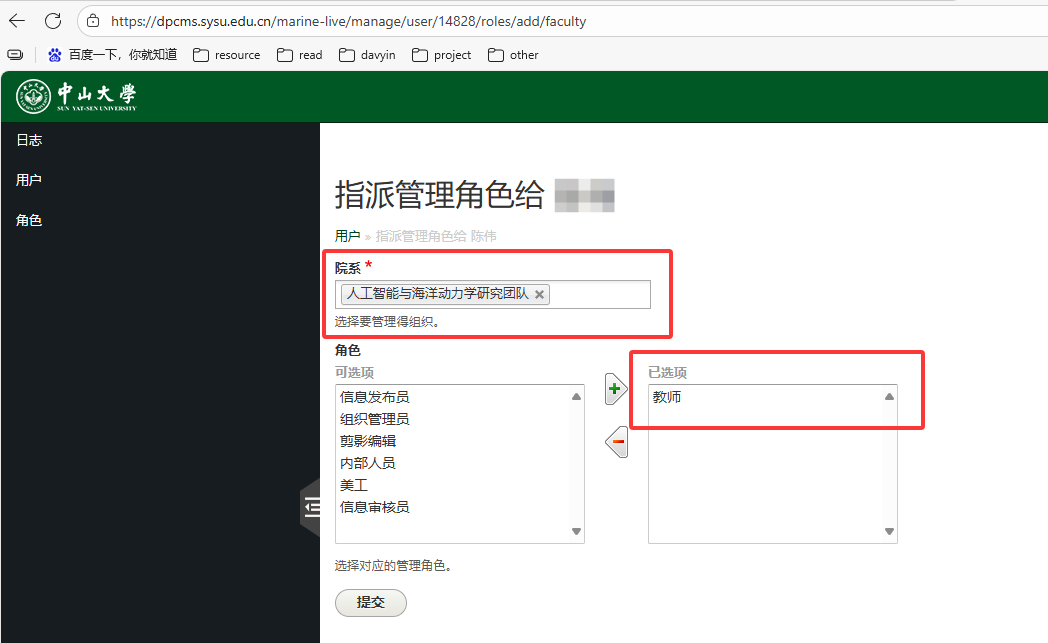Click the site info lock icon

pyautogui.click(x=93, y=20)
